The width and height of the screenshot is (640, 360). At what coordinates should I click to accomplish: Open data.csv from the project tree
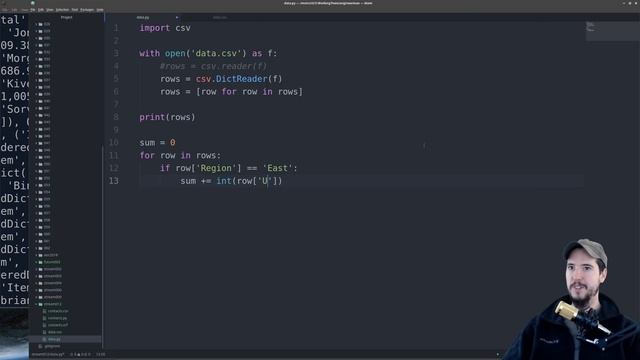point(55,332)
